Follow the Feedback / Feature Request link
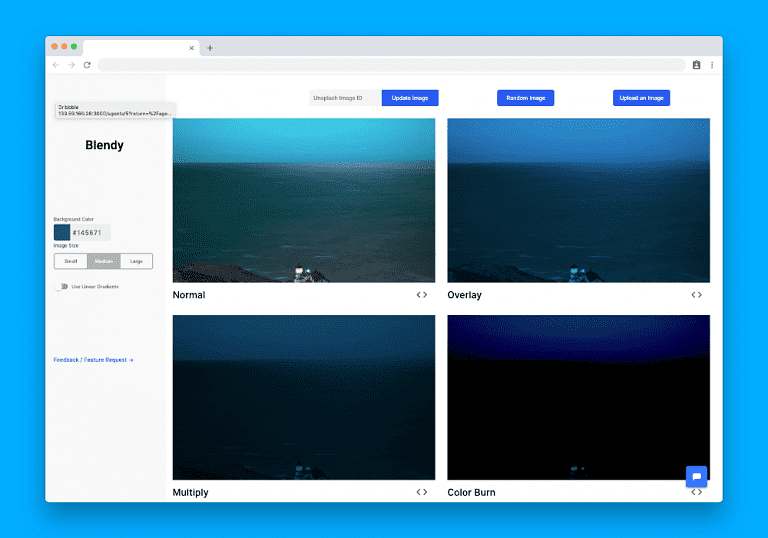 (93, 360)
